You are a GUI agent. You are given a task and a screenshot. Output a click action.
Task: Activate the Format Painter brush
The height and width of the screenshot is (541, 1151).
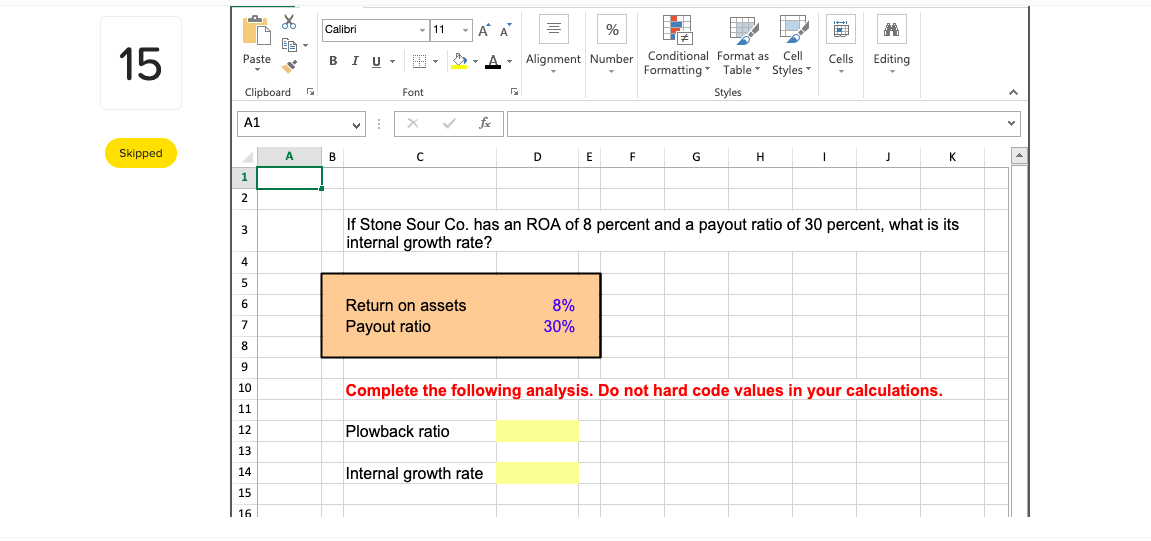coord(290,67)
